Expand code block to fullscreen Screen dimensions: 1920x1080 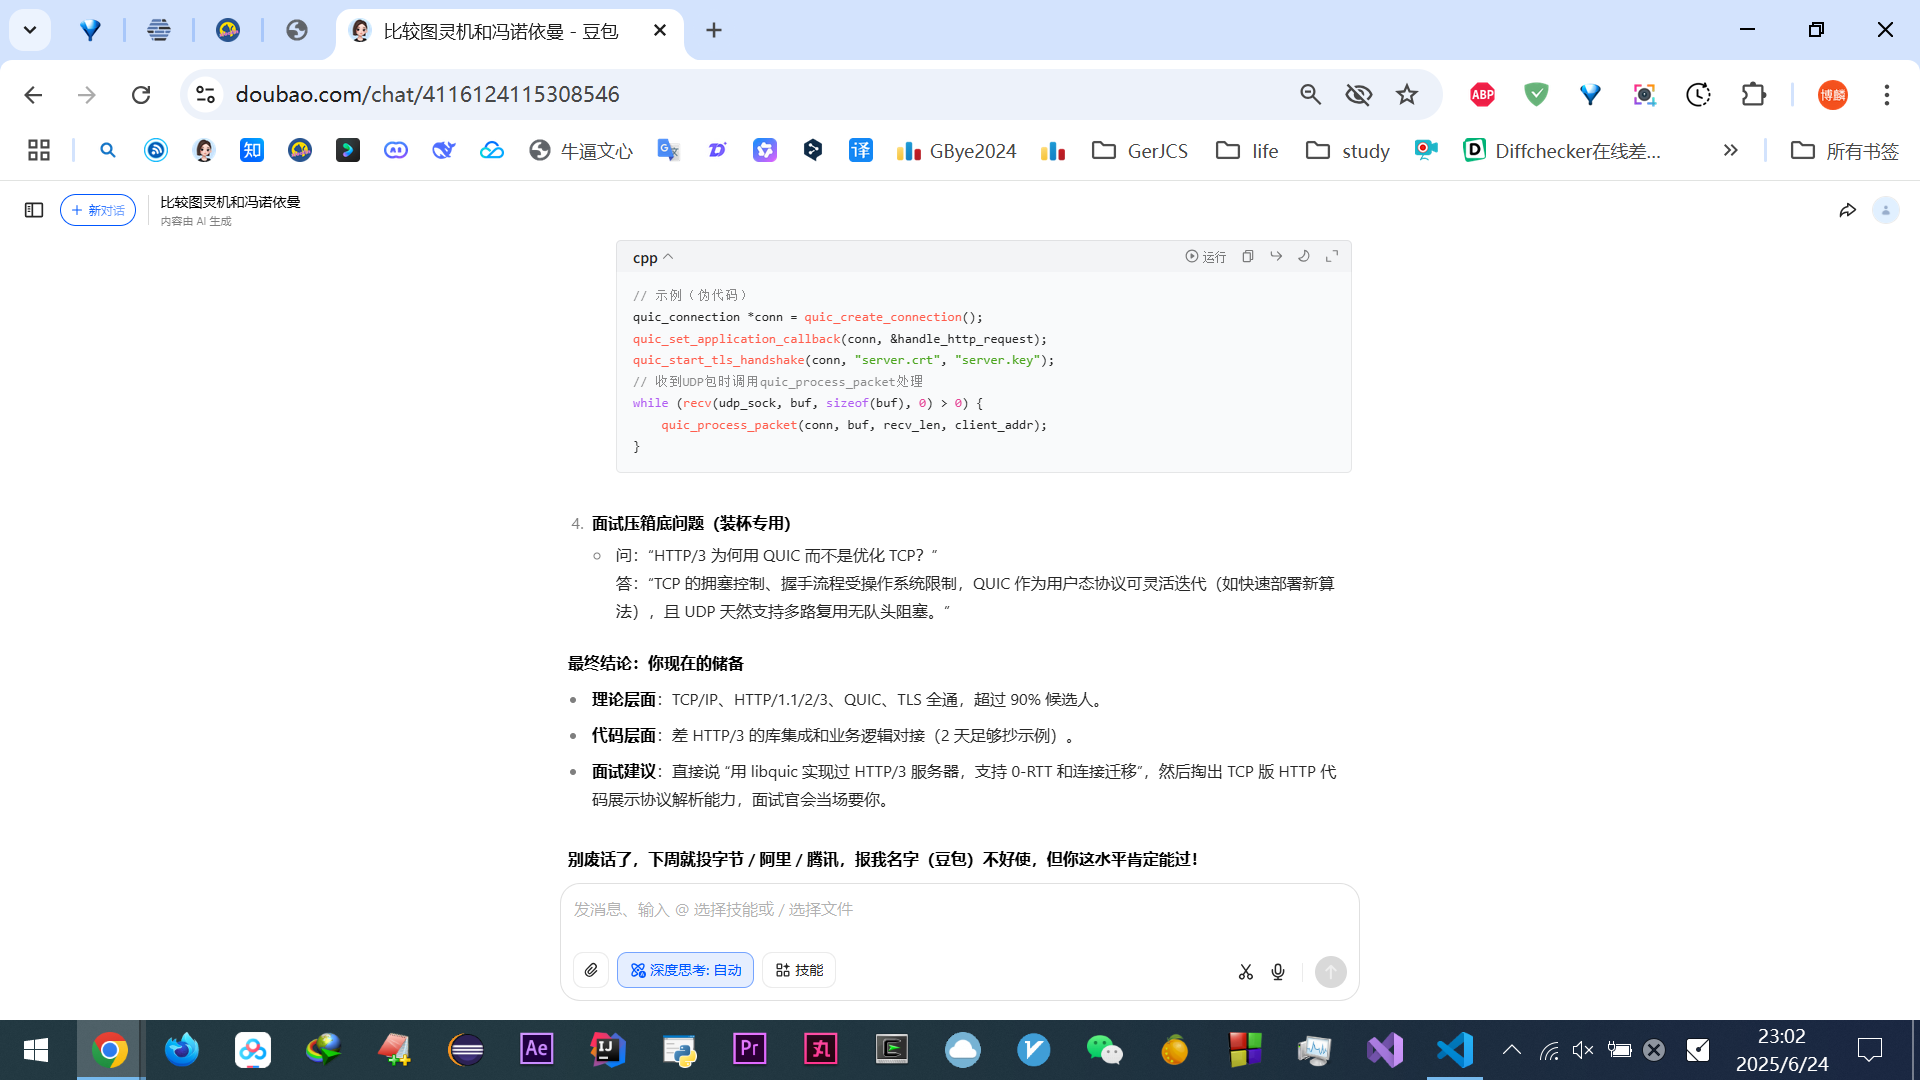[x=1332, y=257]
